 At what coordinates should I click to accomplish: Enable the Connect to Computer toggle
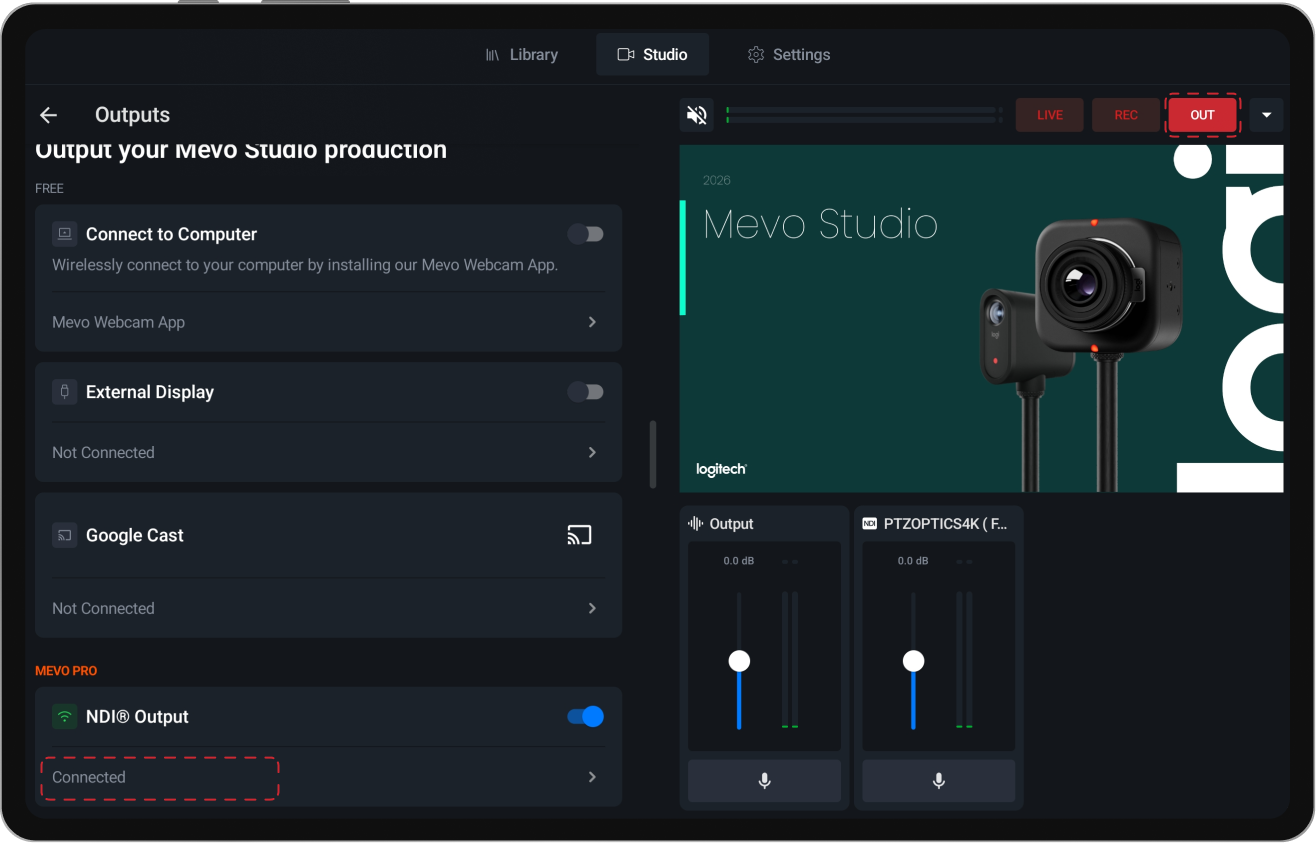click(x=585, y=233)
